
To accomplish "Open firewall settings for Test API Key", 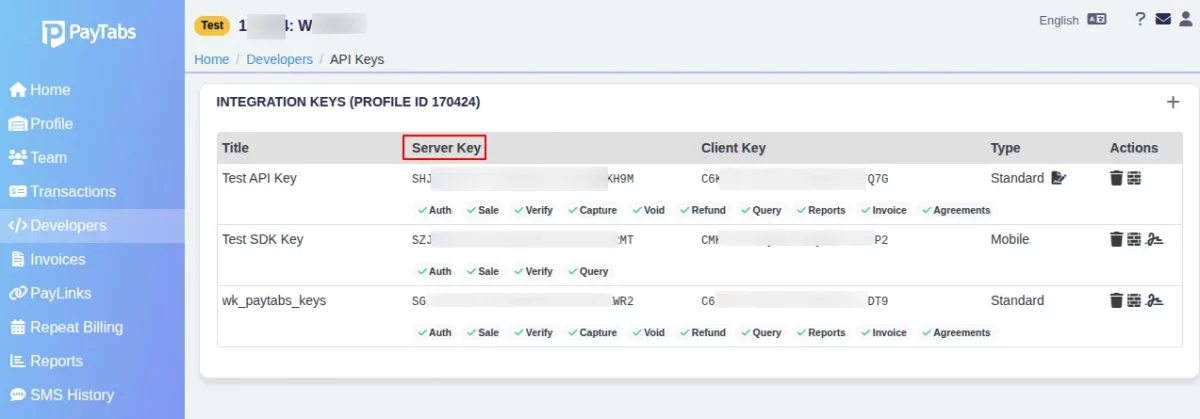I will [x=1134, y=178].
